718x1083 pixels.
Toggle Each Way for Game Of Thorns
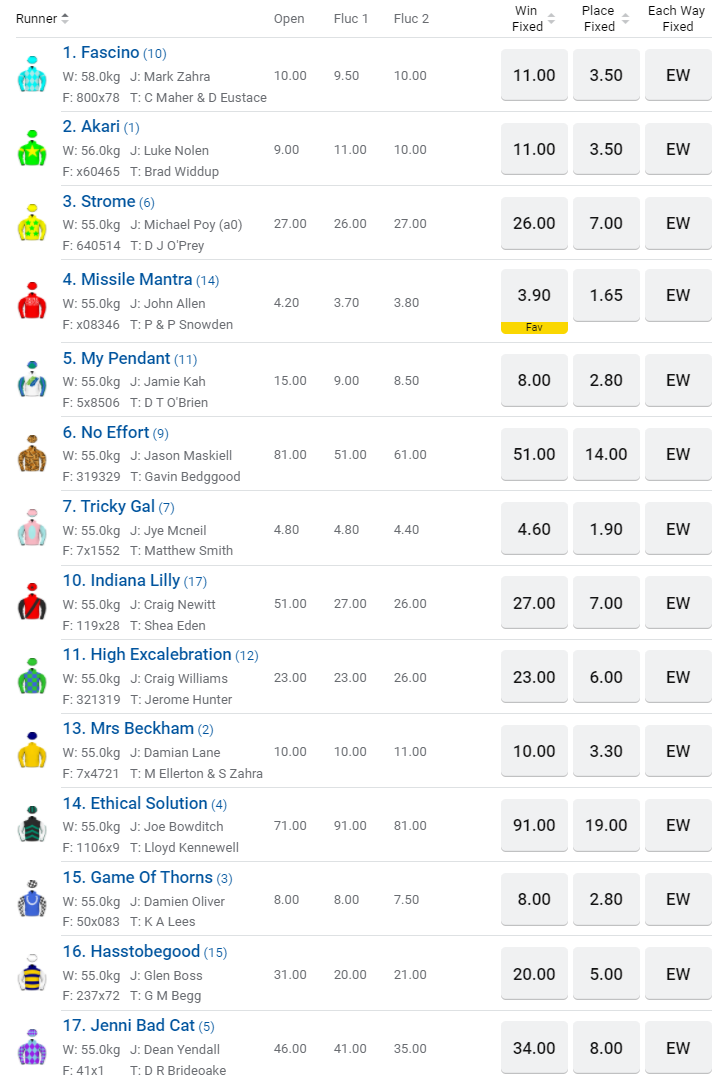(678, 900)
